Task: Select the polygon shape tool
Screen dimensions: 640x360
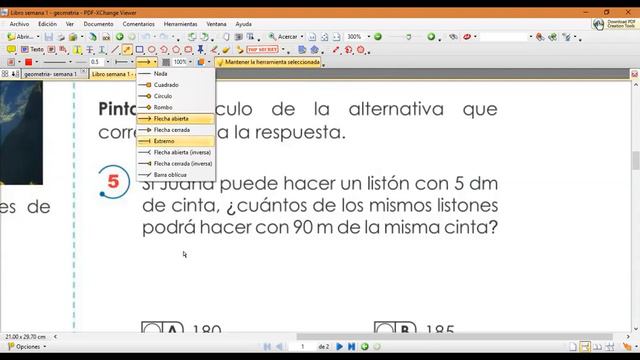Action: point(176,50)
